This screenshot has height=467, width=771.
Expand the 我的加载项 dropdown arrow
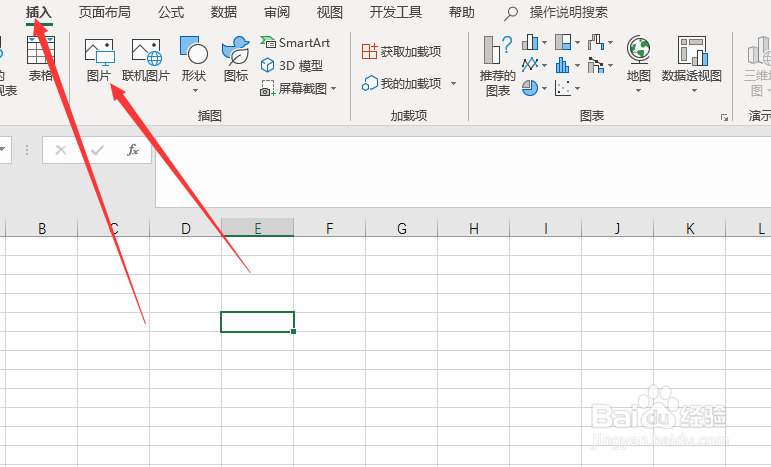coord(453,84)
